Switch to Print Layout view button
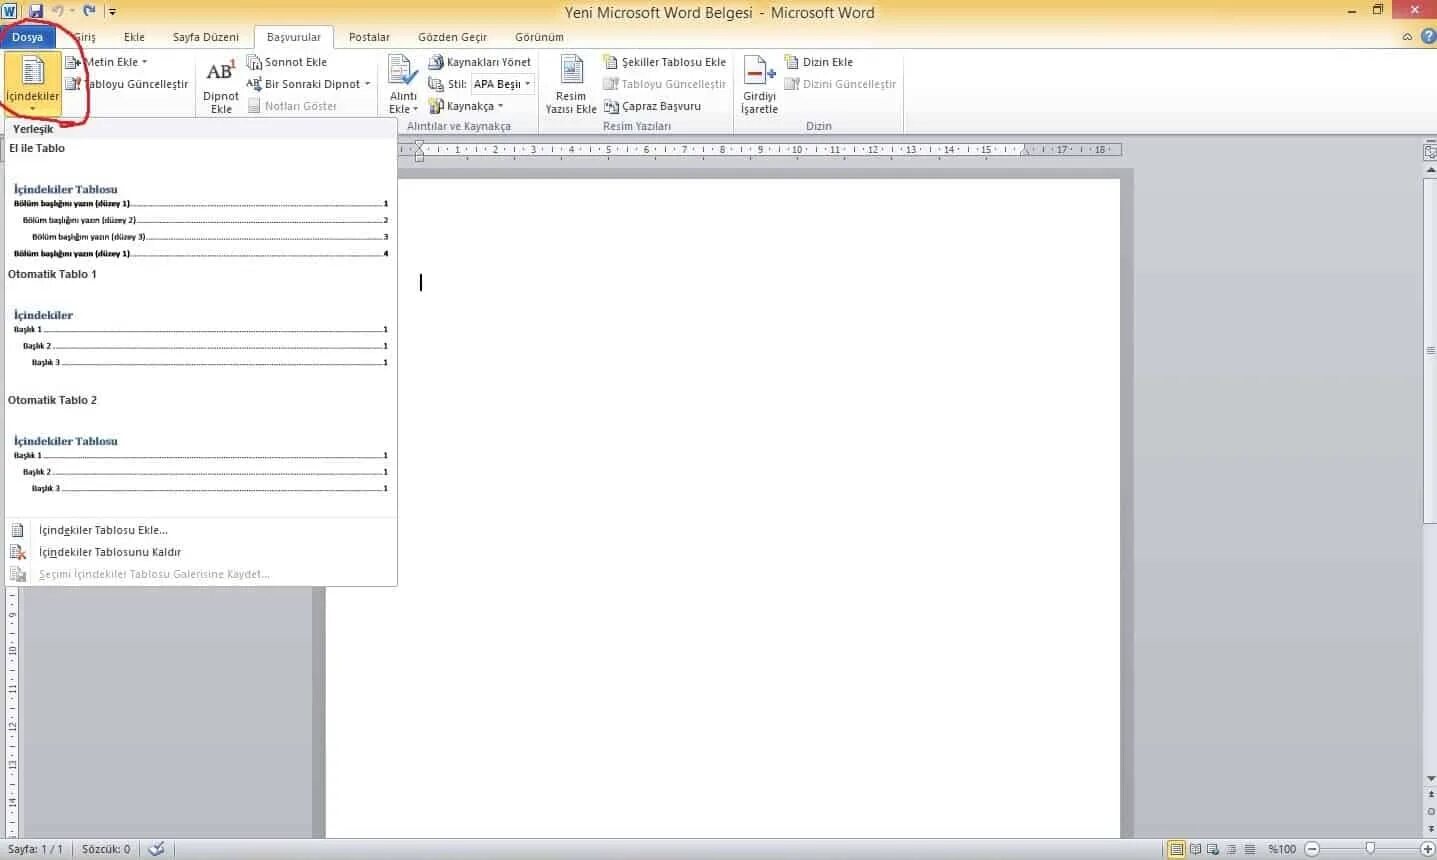 1177,849
